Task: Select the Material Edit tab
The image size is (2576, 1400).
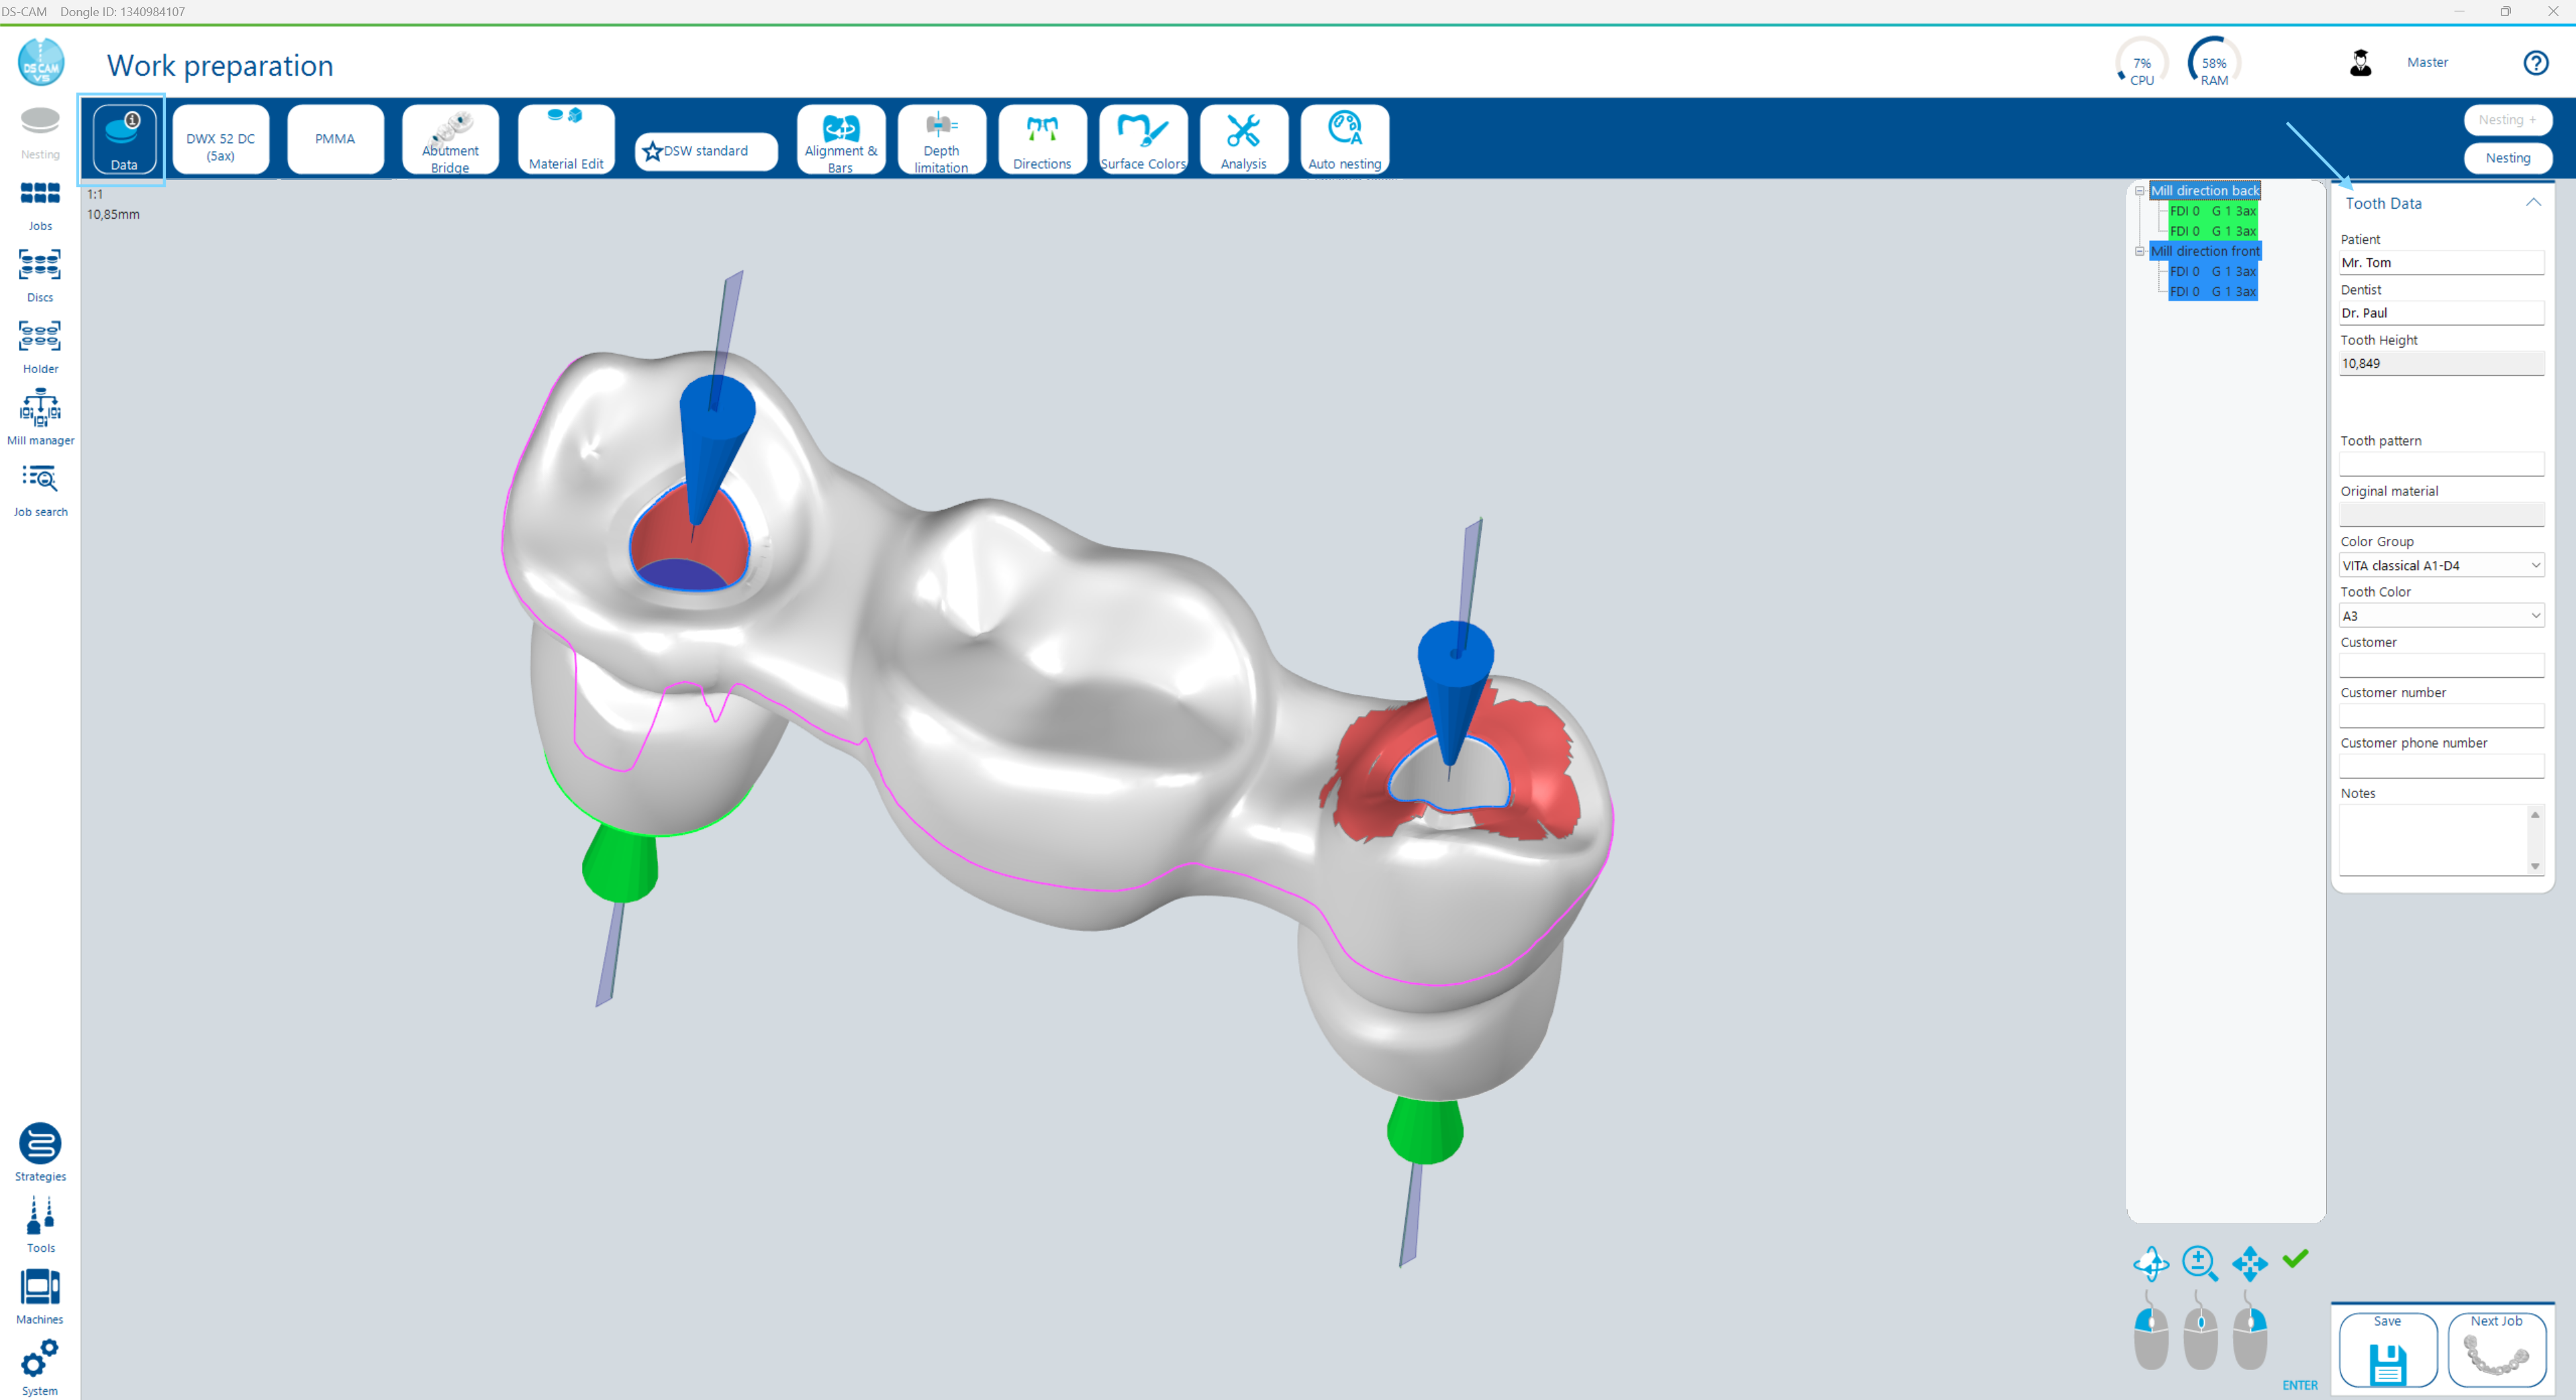Action: pyautogui.click(x=565, y=139)
